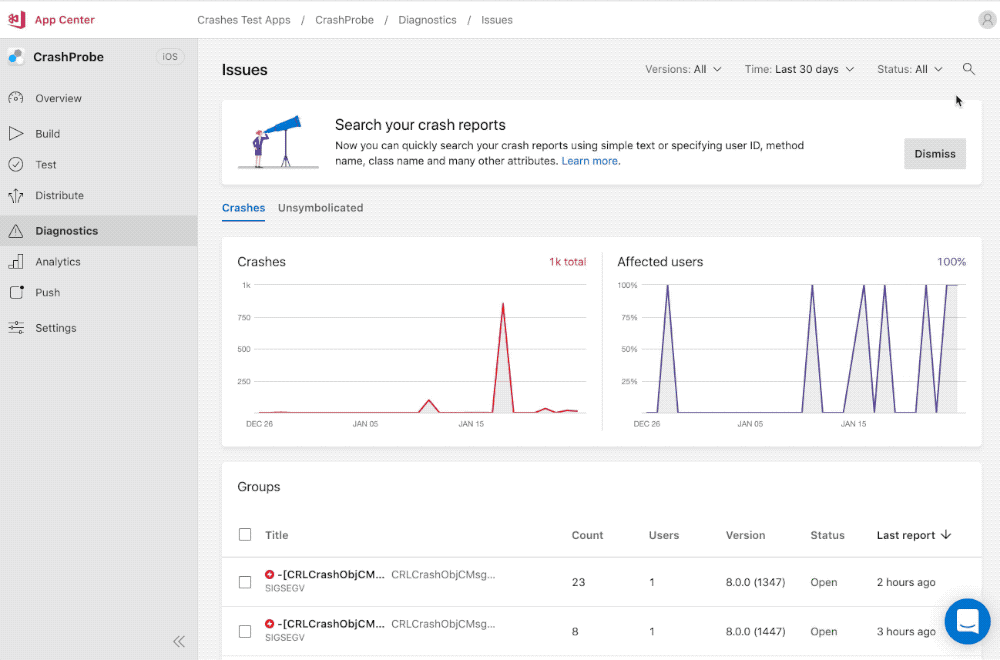
Task: Expand the Versions: All dropdown
Action: pos(682,69)
